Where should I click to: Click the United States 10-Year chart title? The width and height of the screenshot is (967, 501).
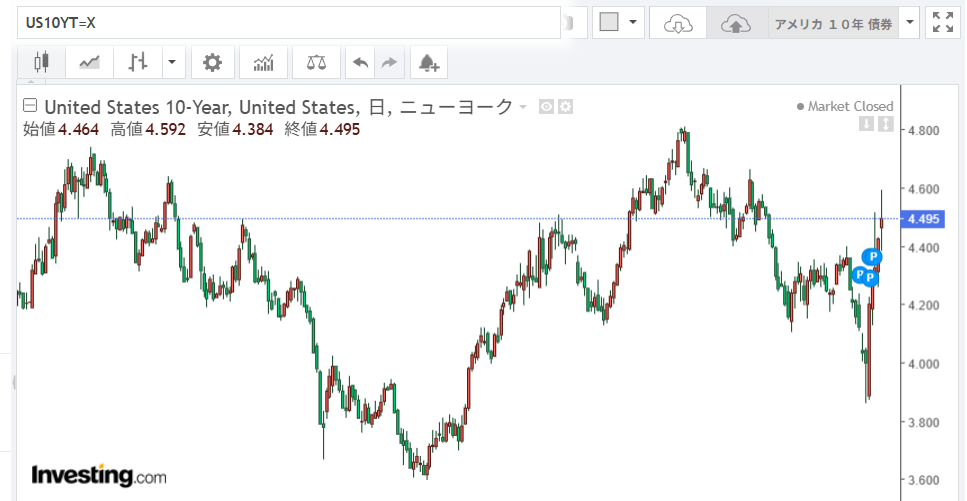coord(279,107)
